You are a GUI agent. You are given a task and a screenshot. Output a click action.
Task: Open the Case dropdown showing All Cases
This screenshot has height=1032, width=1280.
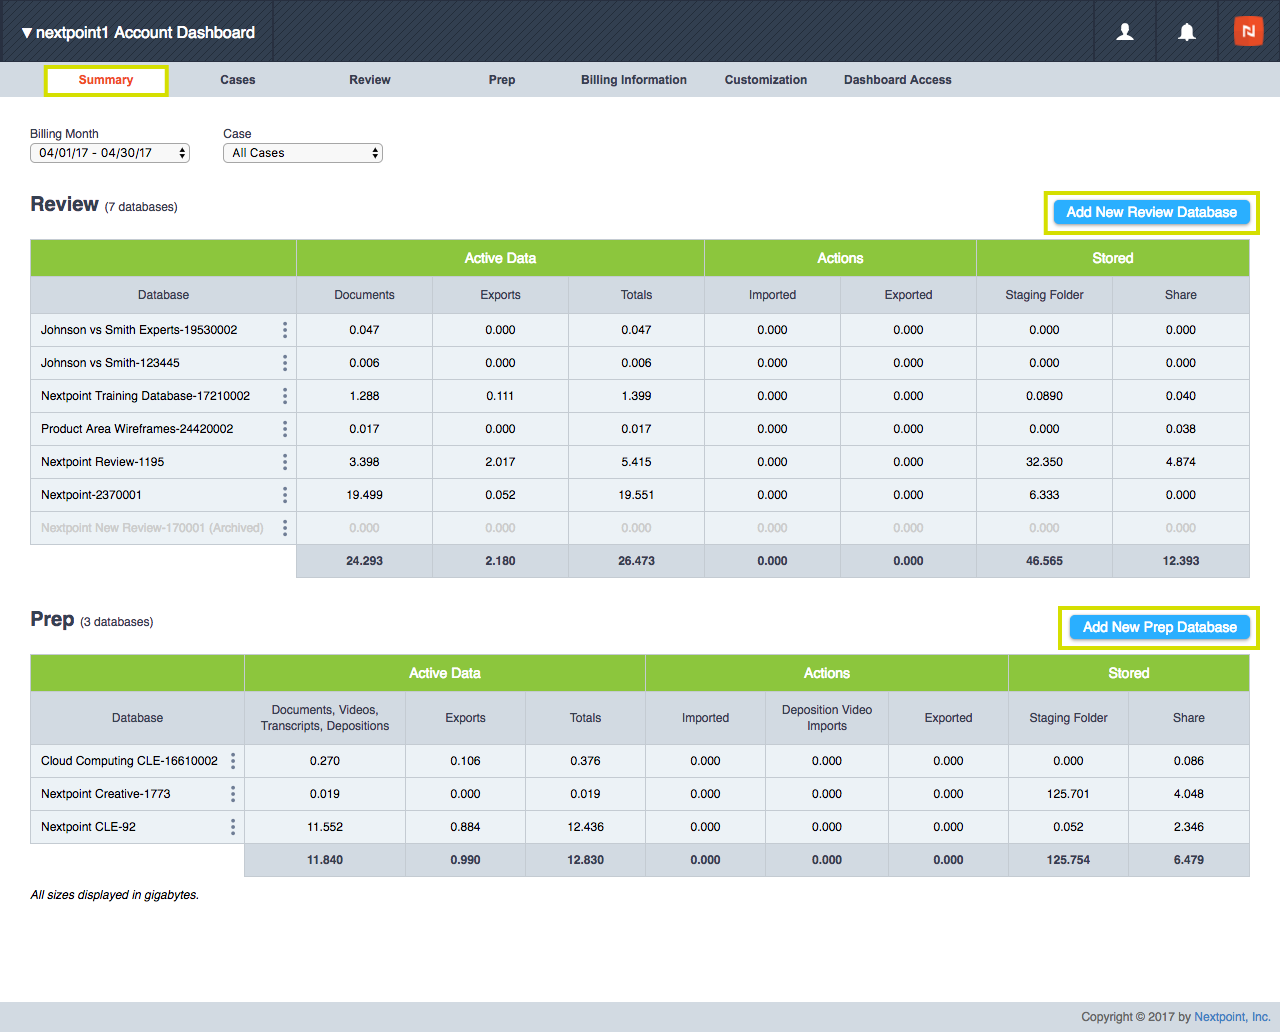303,153
